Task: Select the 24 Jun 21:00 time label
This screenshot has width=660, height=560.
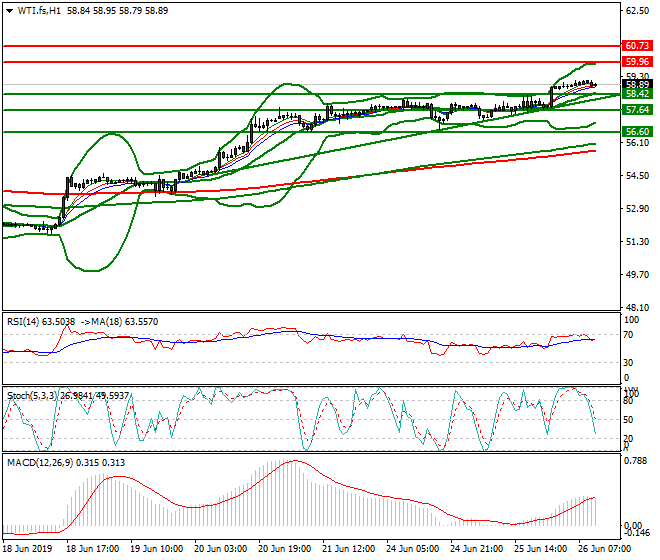Action: [476, 549]
